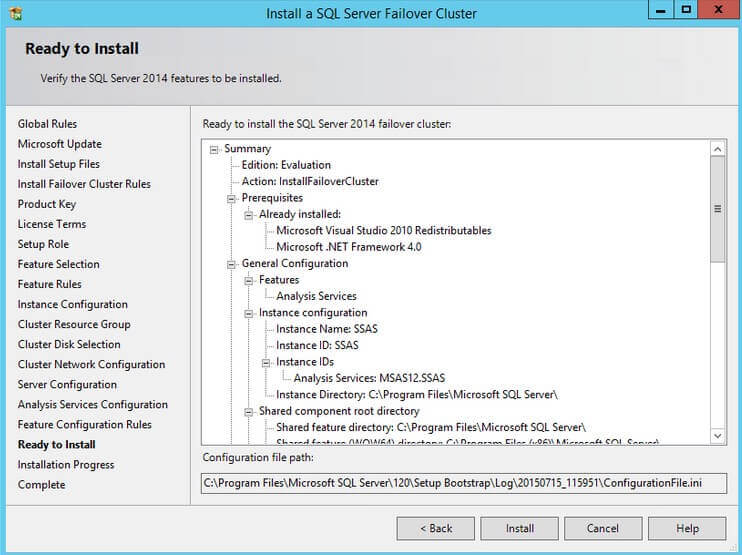Open License Terms step
This screenshot has width=742, height=555.
52,224
